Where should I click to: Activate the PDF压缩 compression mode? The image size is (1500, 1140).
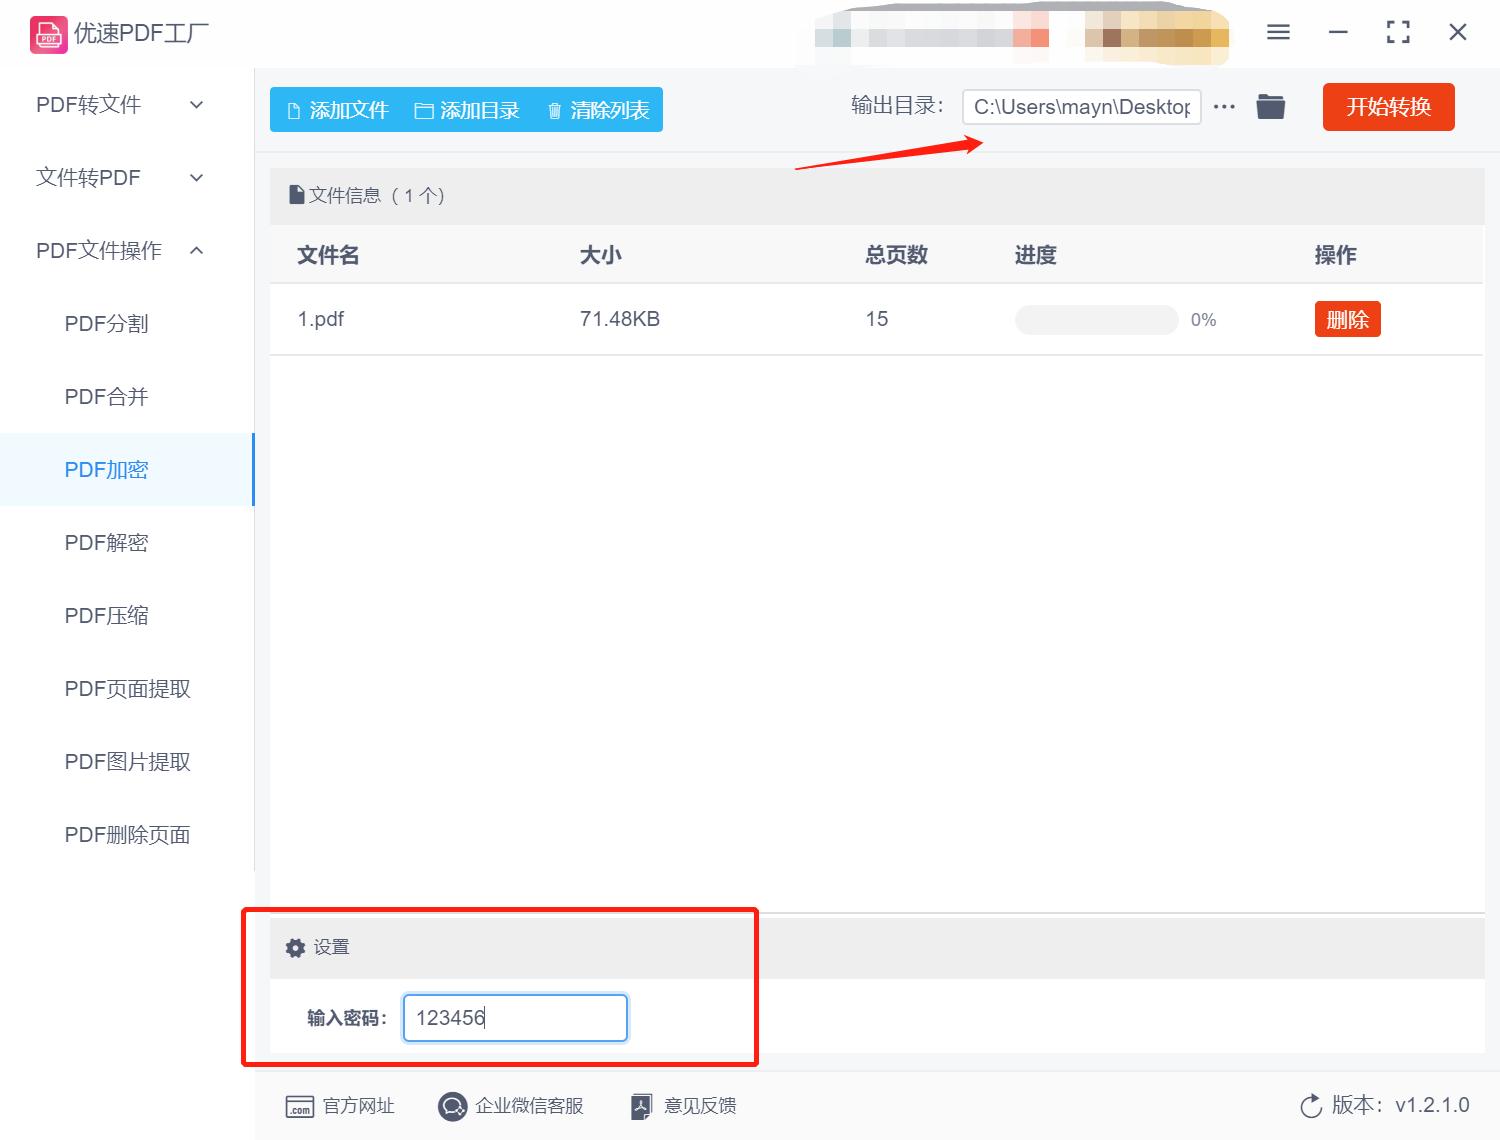coord(106,615)
